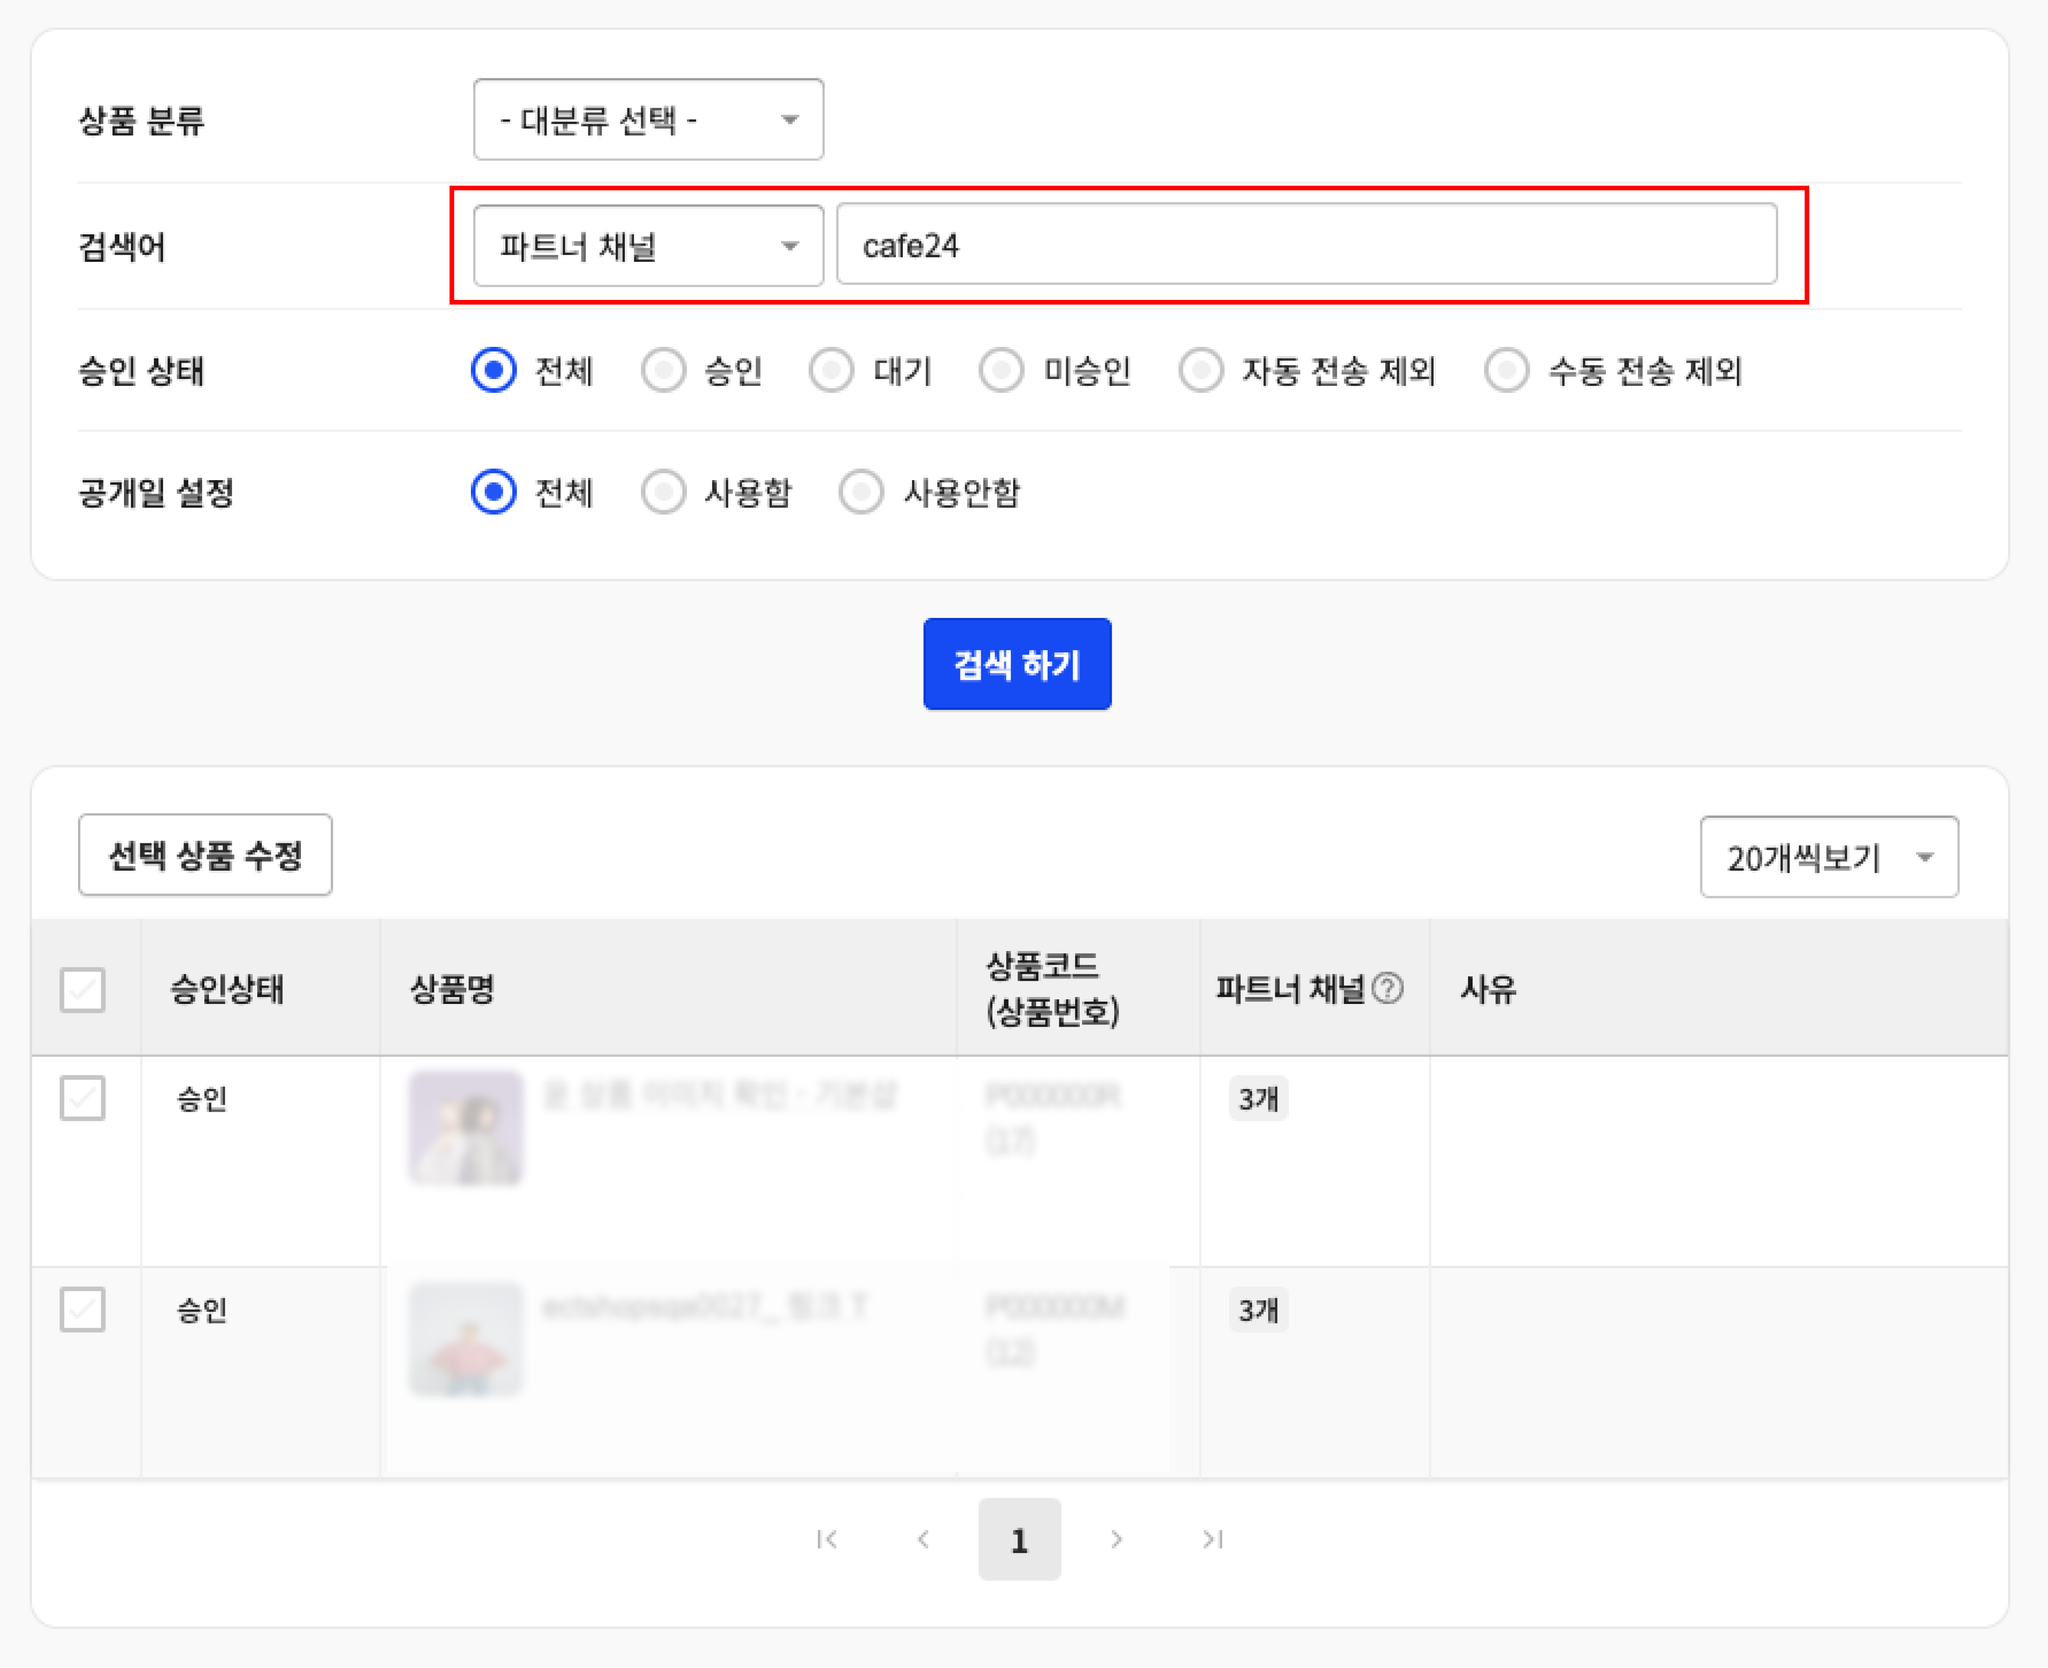2048x1668 pixels.
Task: Open the 대분류 선택 category dropdown
Action: (648, 119)
